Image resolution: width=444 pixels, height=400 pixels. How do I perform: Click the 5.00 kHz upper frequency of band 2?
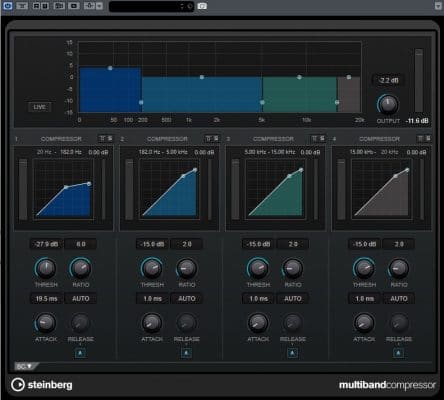(177, 152)
